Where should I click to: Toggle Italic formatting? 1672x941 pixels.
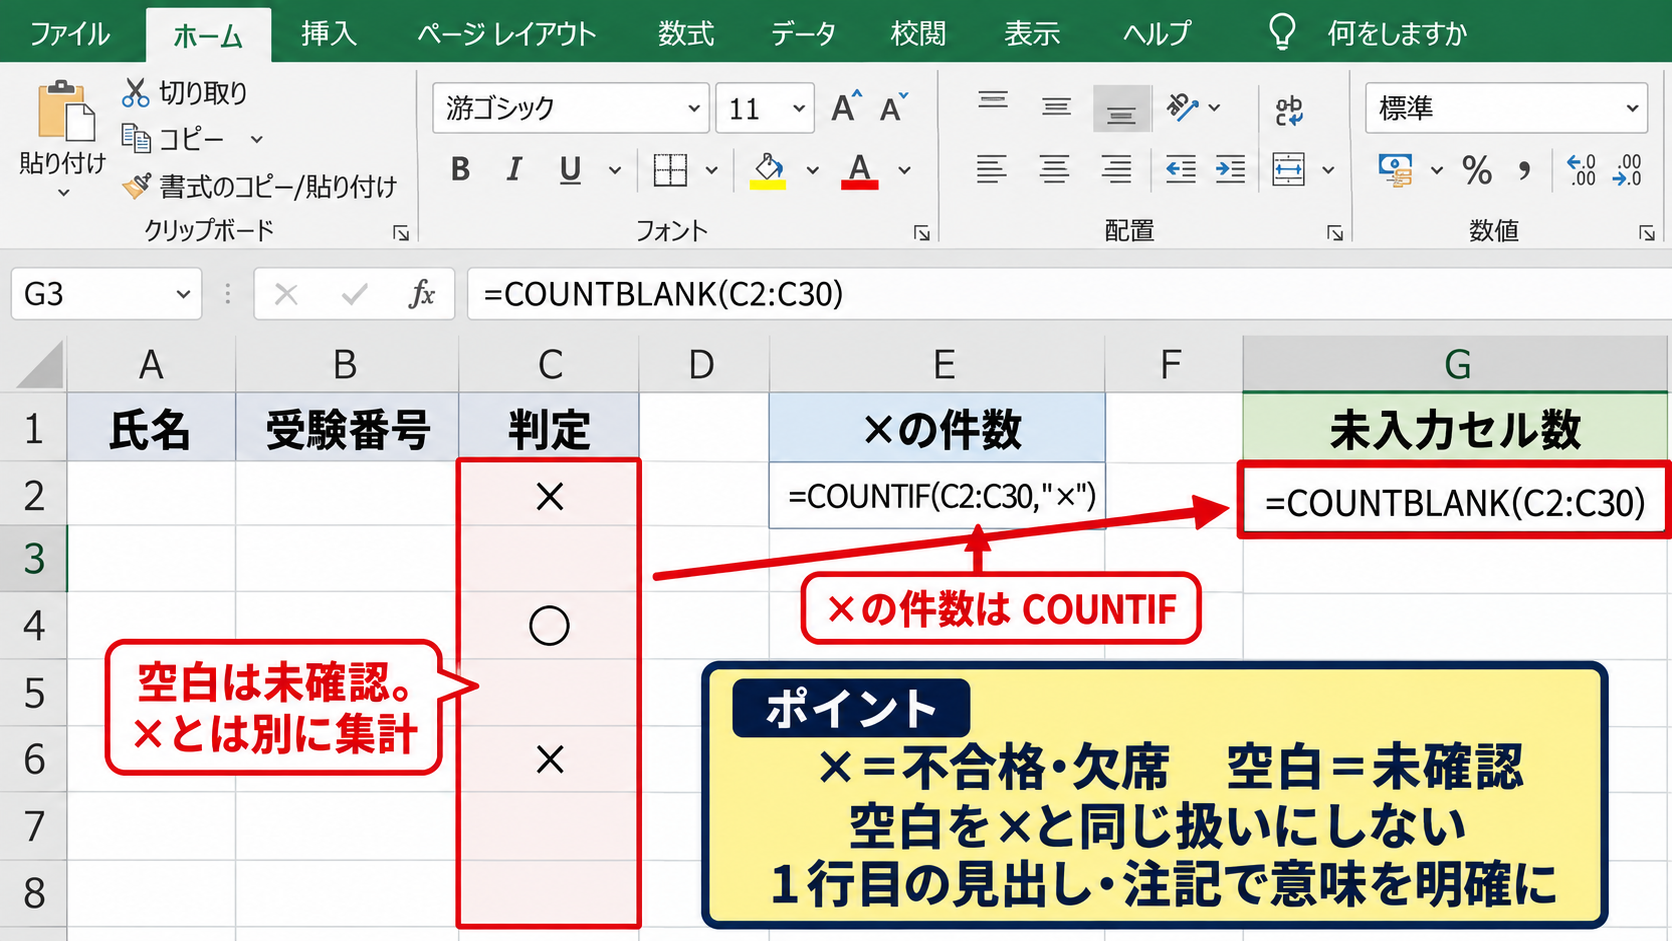[514, 170]
